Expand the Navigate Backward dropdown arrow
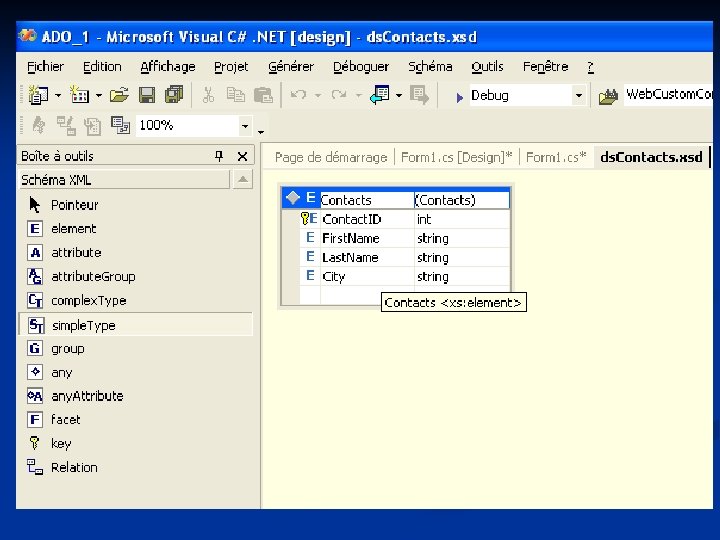This screenshot has width=720, height=540. coord(399,96)
